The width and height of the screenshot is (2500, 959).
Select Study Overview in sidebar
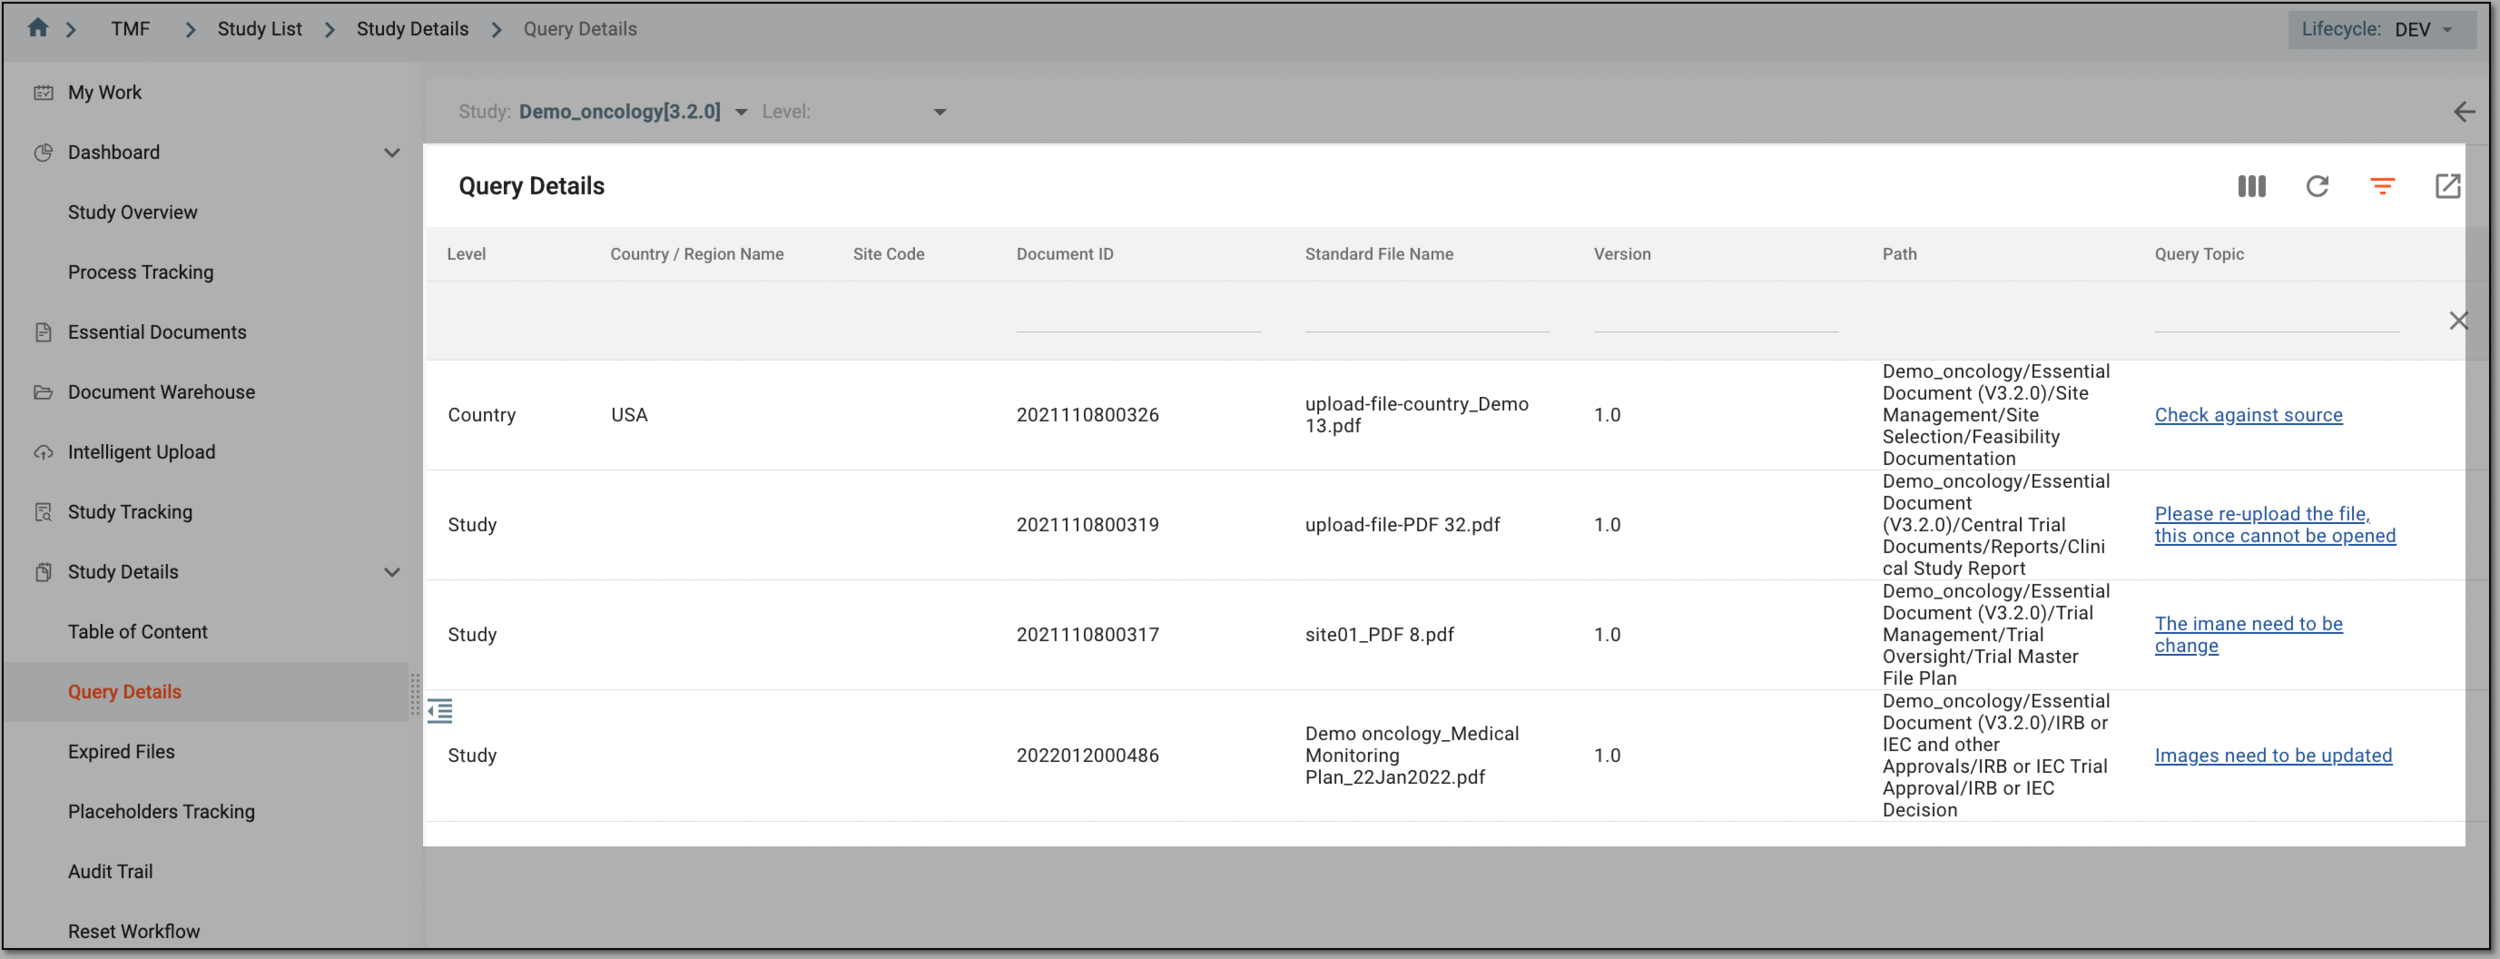point(132,212)
